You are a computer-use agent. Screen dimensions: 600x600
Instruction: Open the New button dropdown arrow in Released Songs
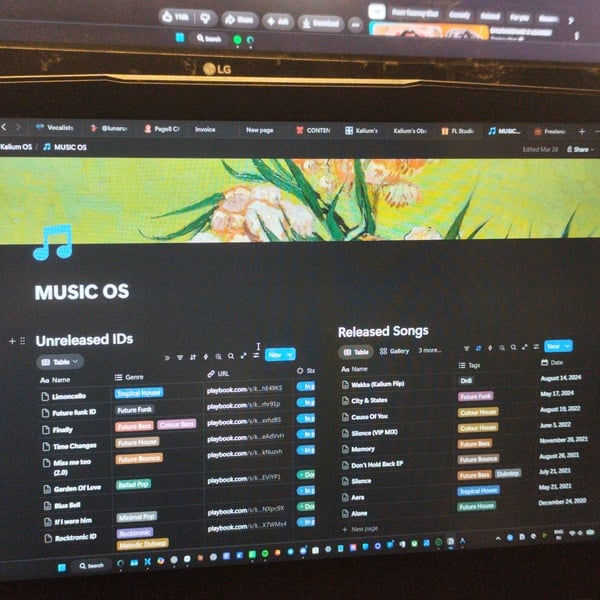[x=568, y=346]
